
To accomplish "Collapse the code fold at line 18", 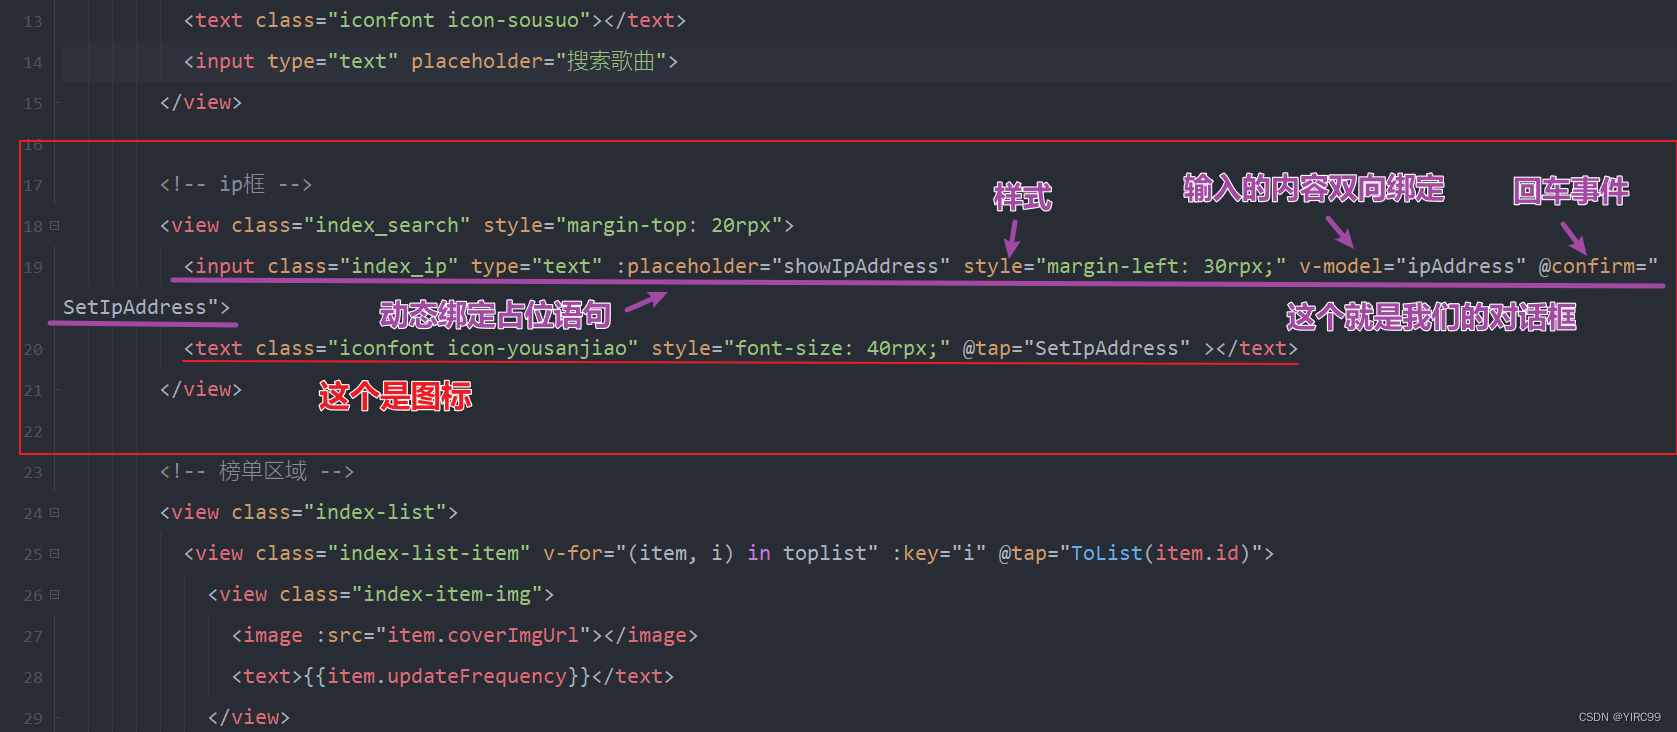I will (55, 226).
